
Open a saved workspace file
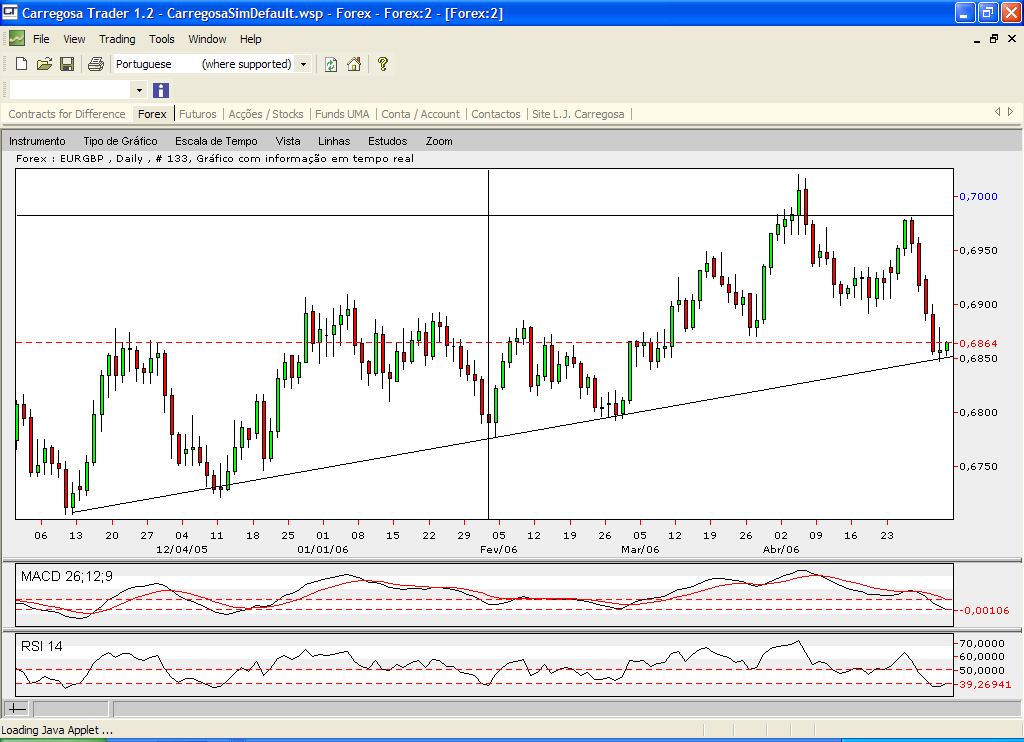pyautogui.click(x=44, y=63)
